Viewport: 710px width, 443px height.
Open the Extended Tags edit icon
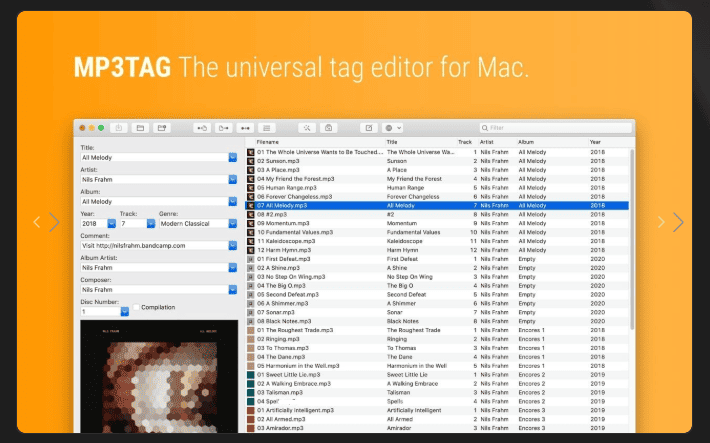pos(369,128)
